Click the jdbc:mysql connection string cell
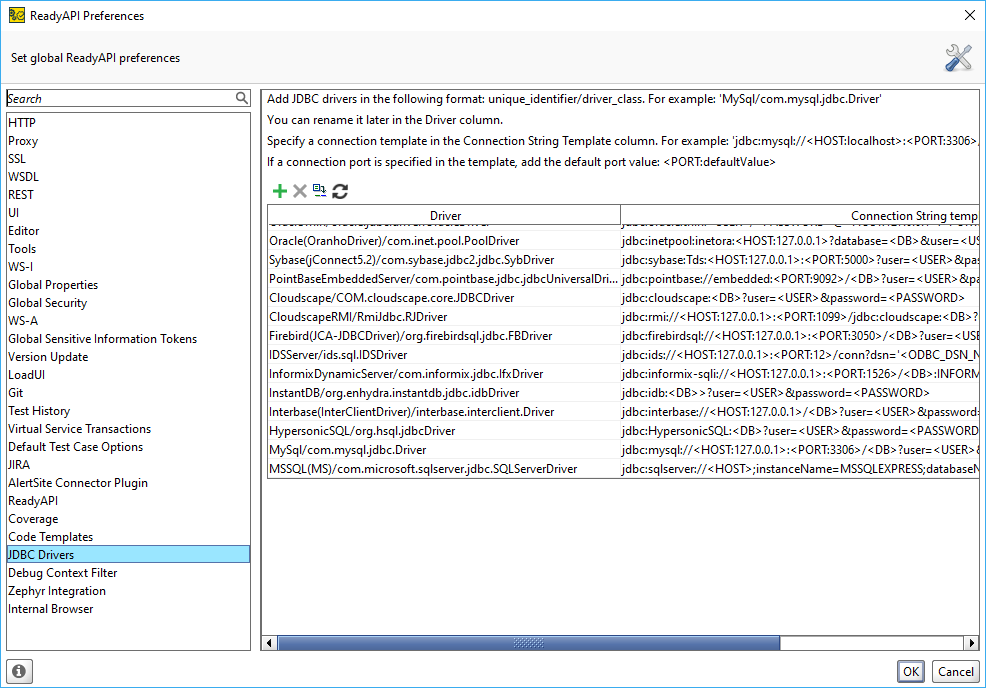 (800, 450)
